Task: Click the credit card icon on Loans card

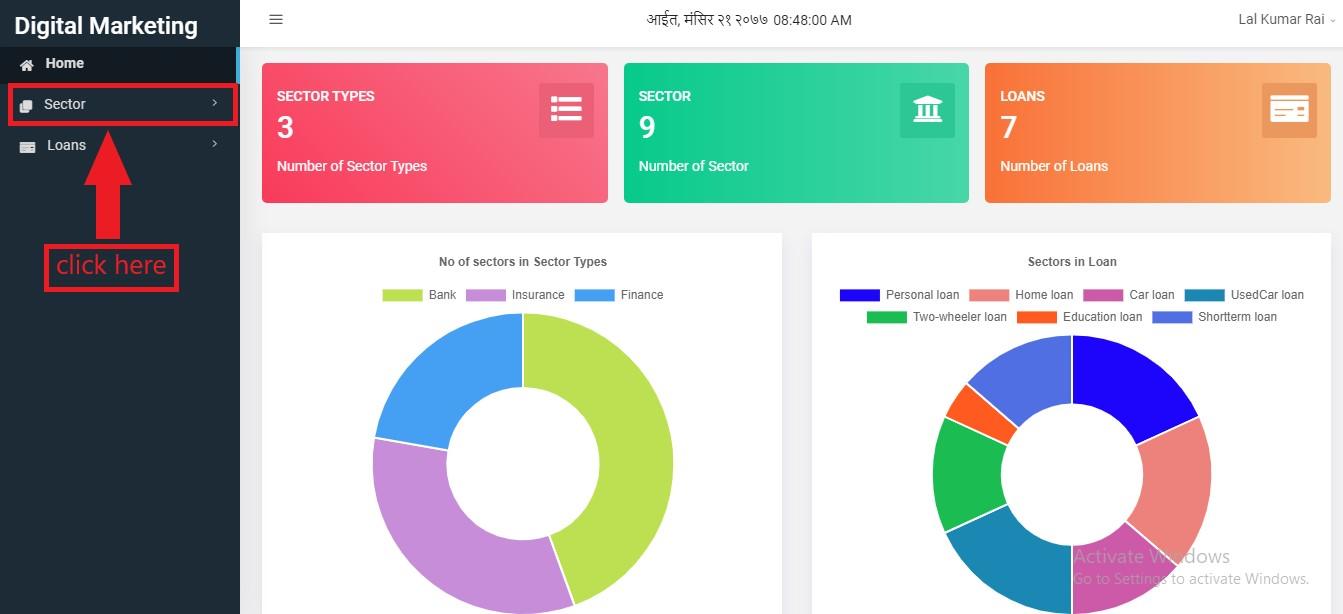Action: [x=1289, y=110]
